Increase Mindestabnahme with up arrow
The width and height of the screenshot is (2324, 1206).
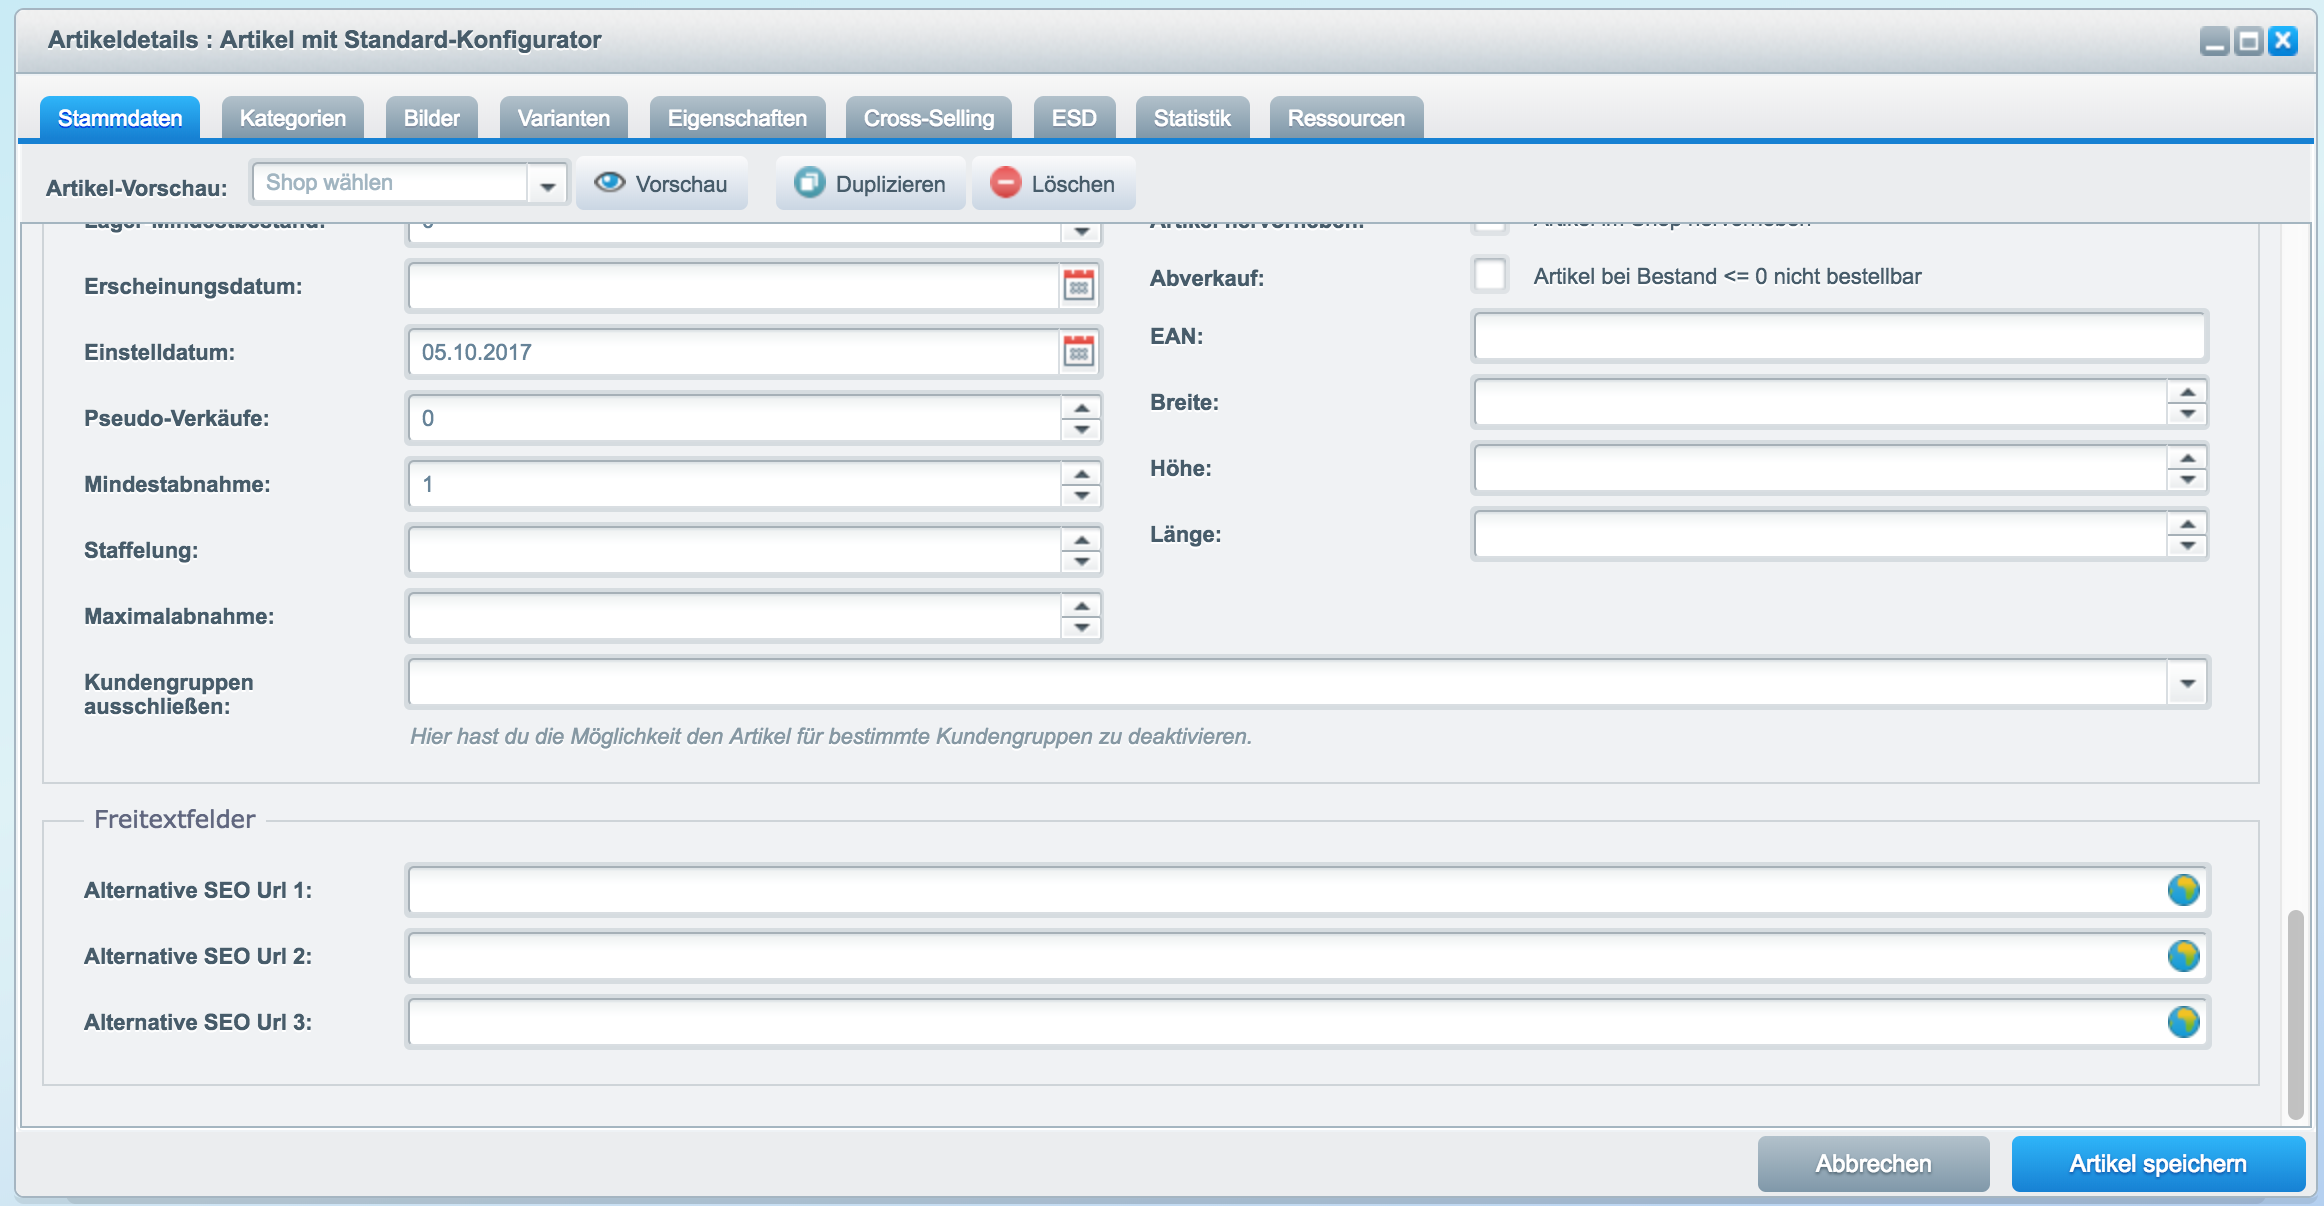coord(1081,474)
